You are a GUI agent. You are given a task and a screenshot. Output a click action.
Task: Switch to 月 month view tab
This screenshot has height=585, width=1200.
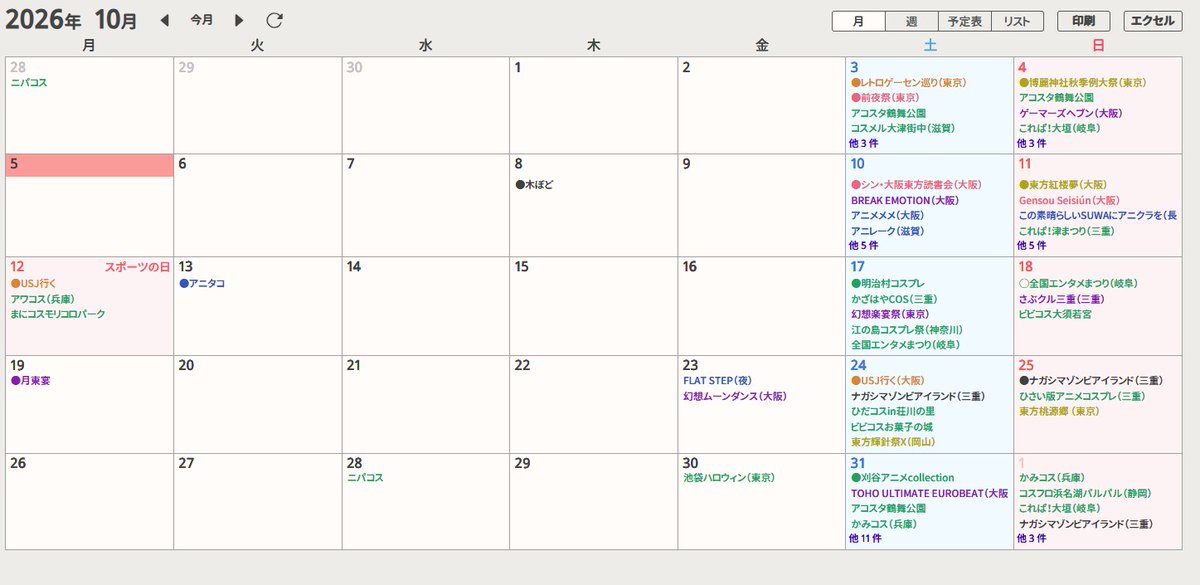coord(858,21)
